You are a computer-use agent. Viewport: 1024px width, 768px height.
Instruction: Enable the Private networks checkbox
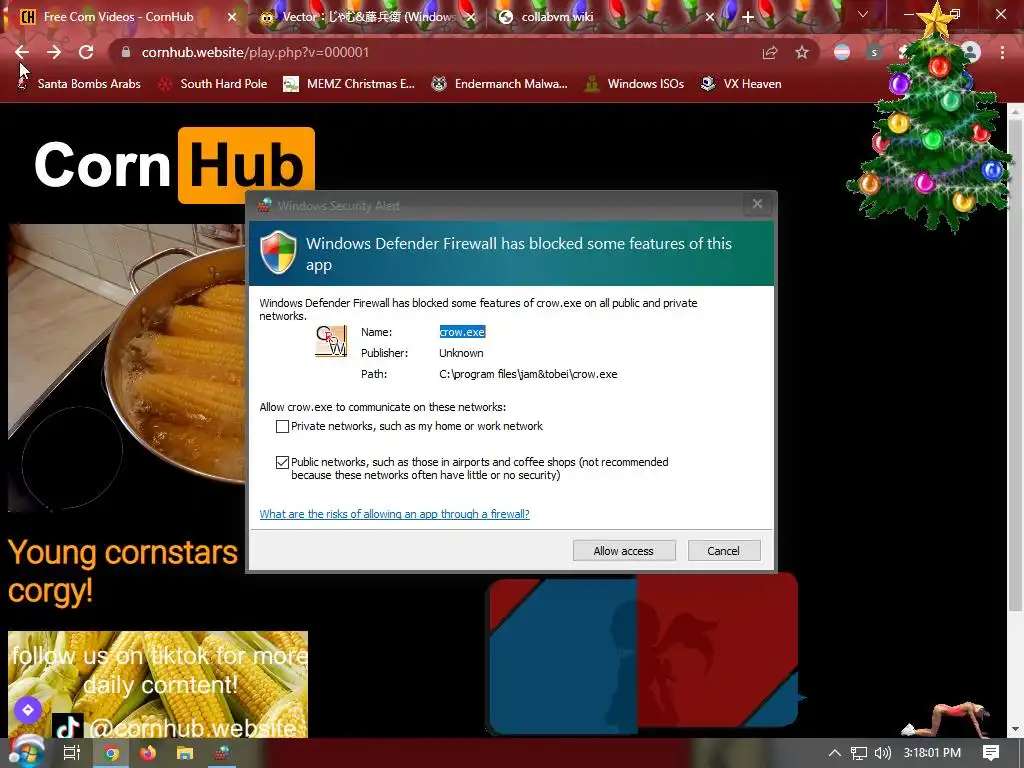click(282, 426)
